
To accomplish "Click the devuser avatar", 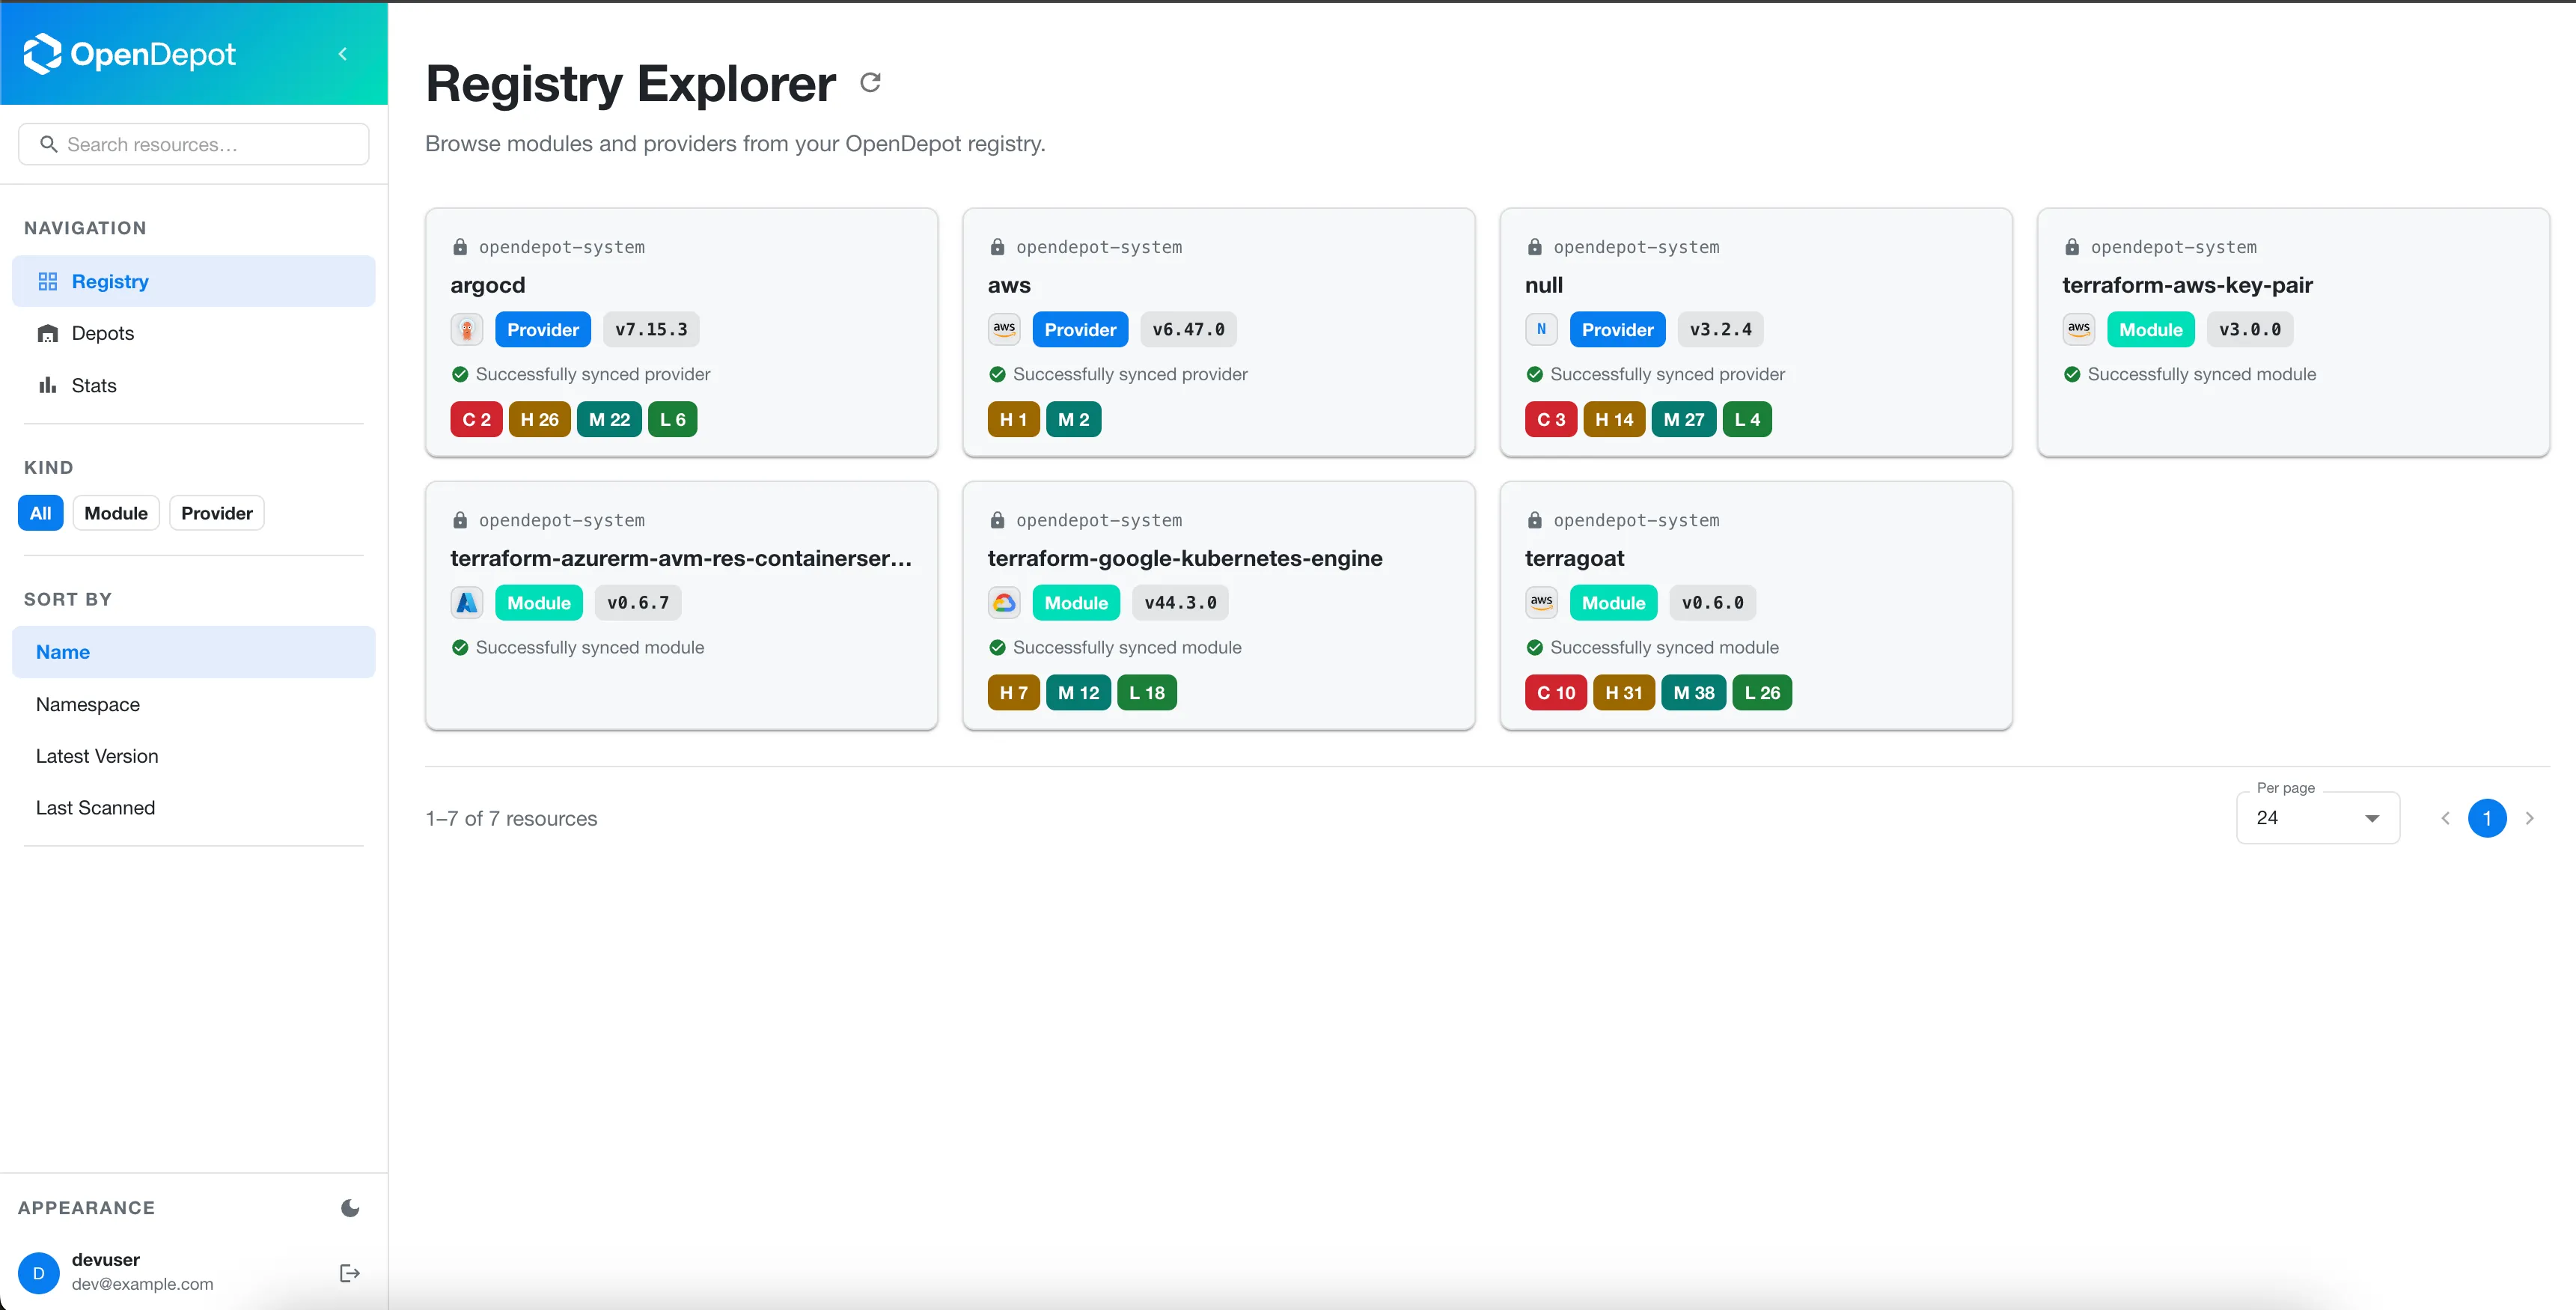I will [39, 1273].
